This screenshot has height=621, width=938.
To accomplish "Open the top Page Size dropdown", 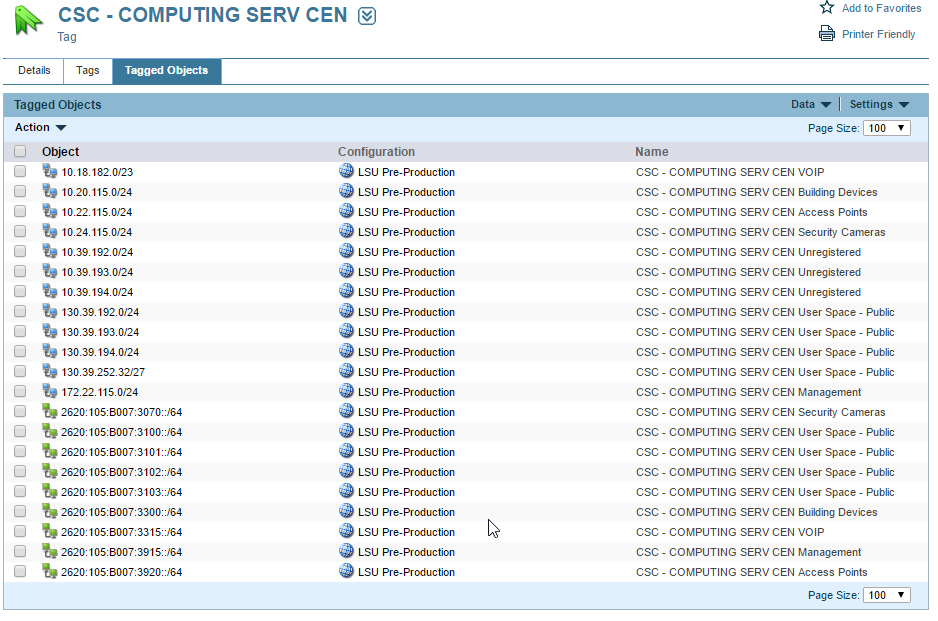I will [x=887, y=128].
